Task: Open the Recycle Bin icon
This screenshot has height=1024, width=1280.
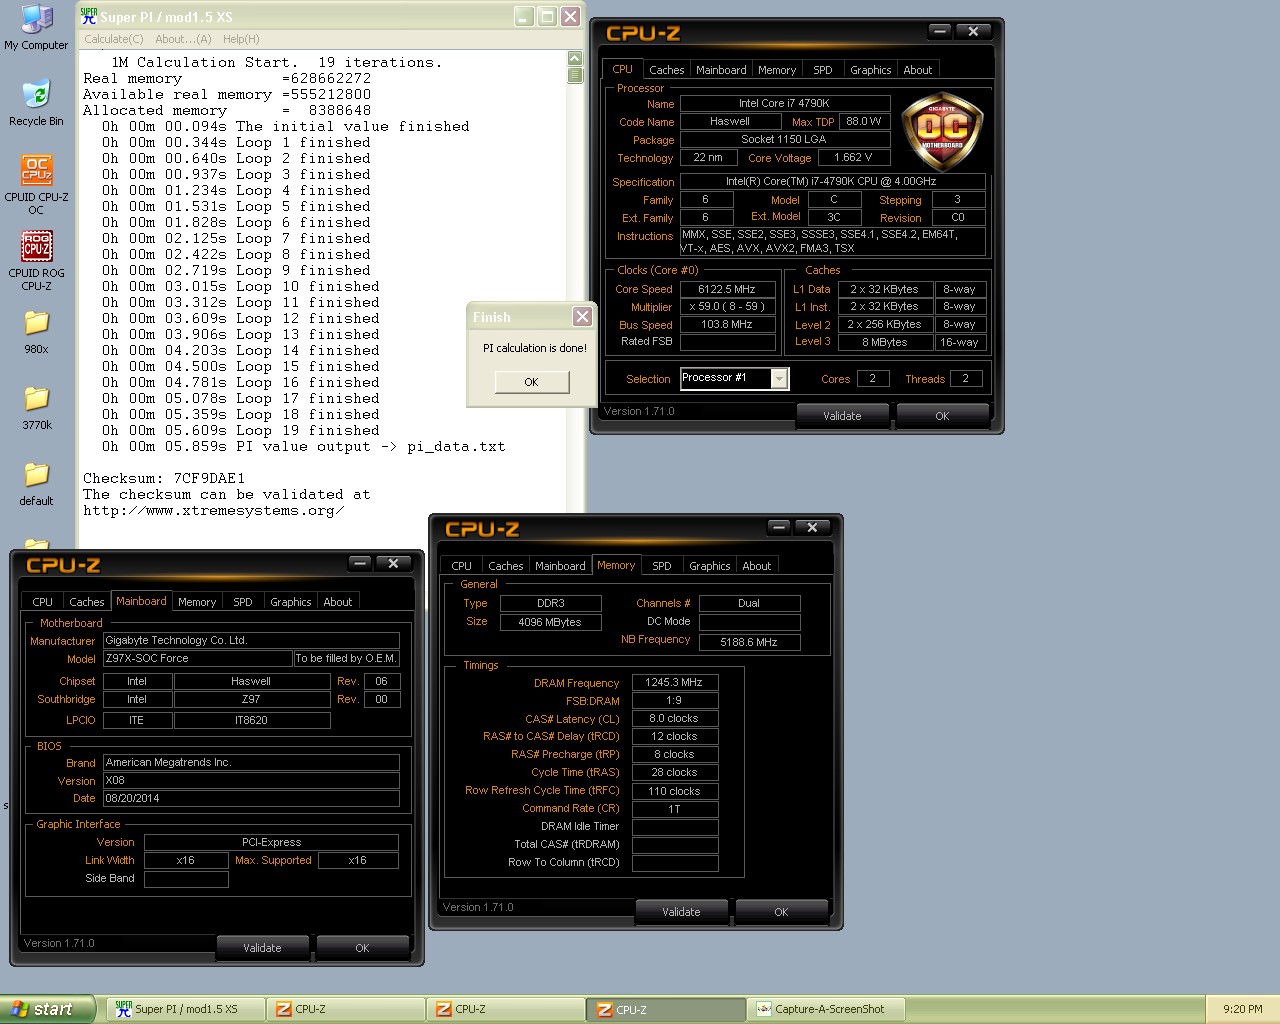Action: point(36,103)
